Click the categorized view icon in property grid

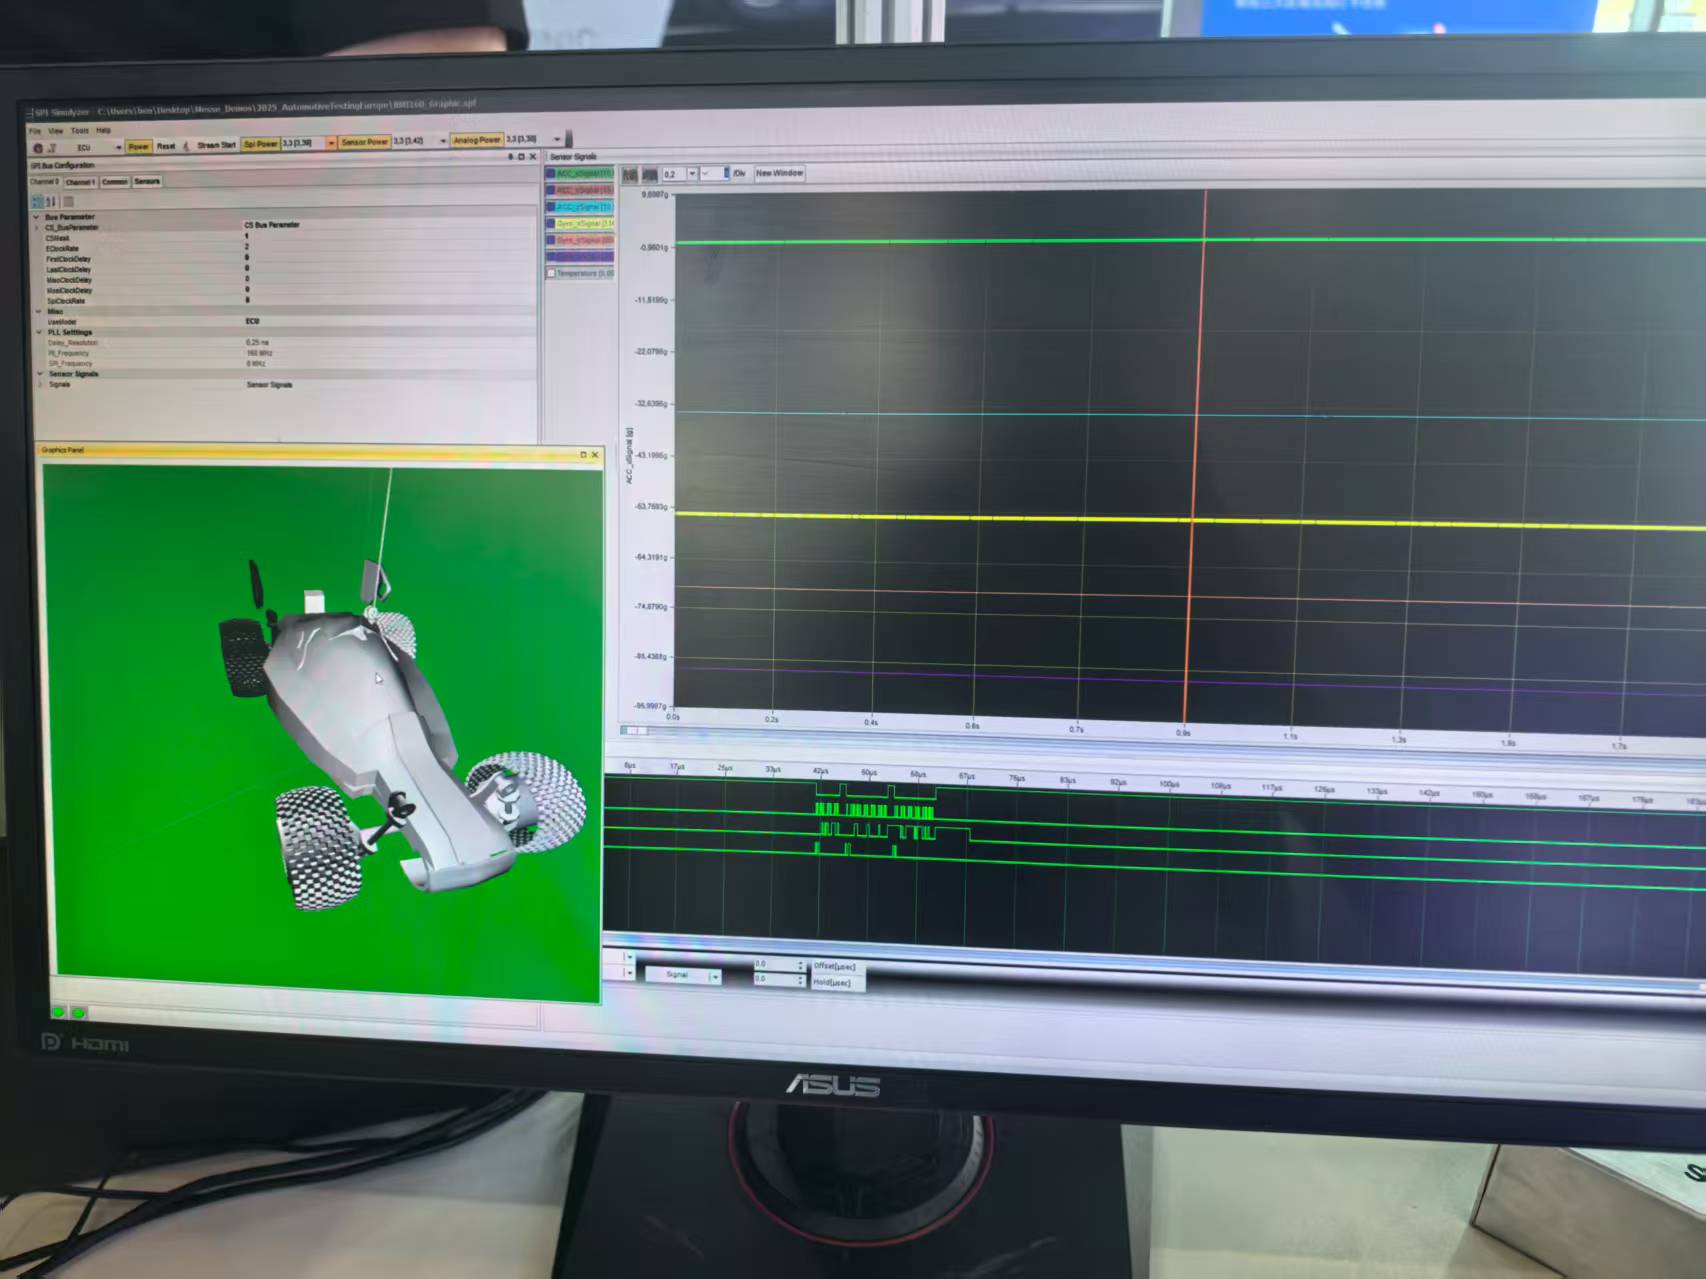[37, 202]
